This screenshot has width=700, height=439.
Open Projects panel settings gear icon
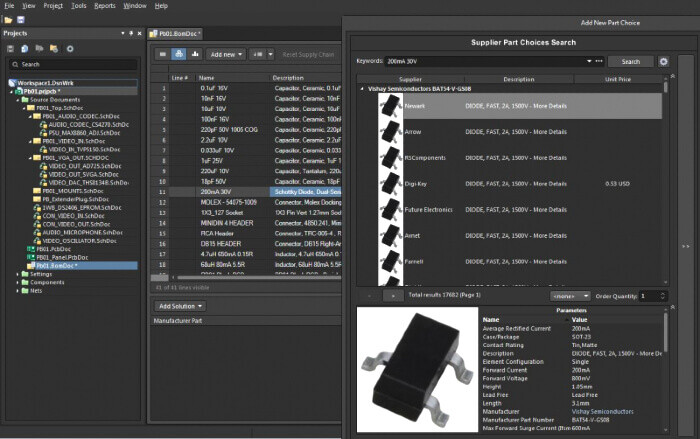click(70, 49)
